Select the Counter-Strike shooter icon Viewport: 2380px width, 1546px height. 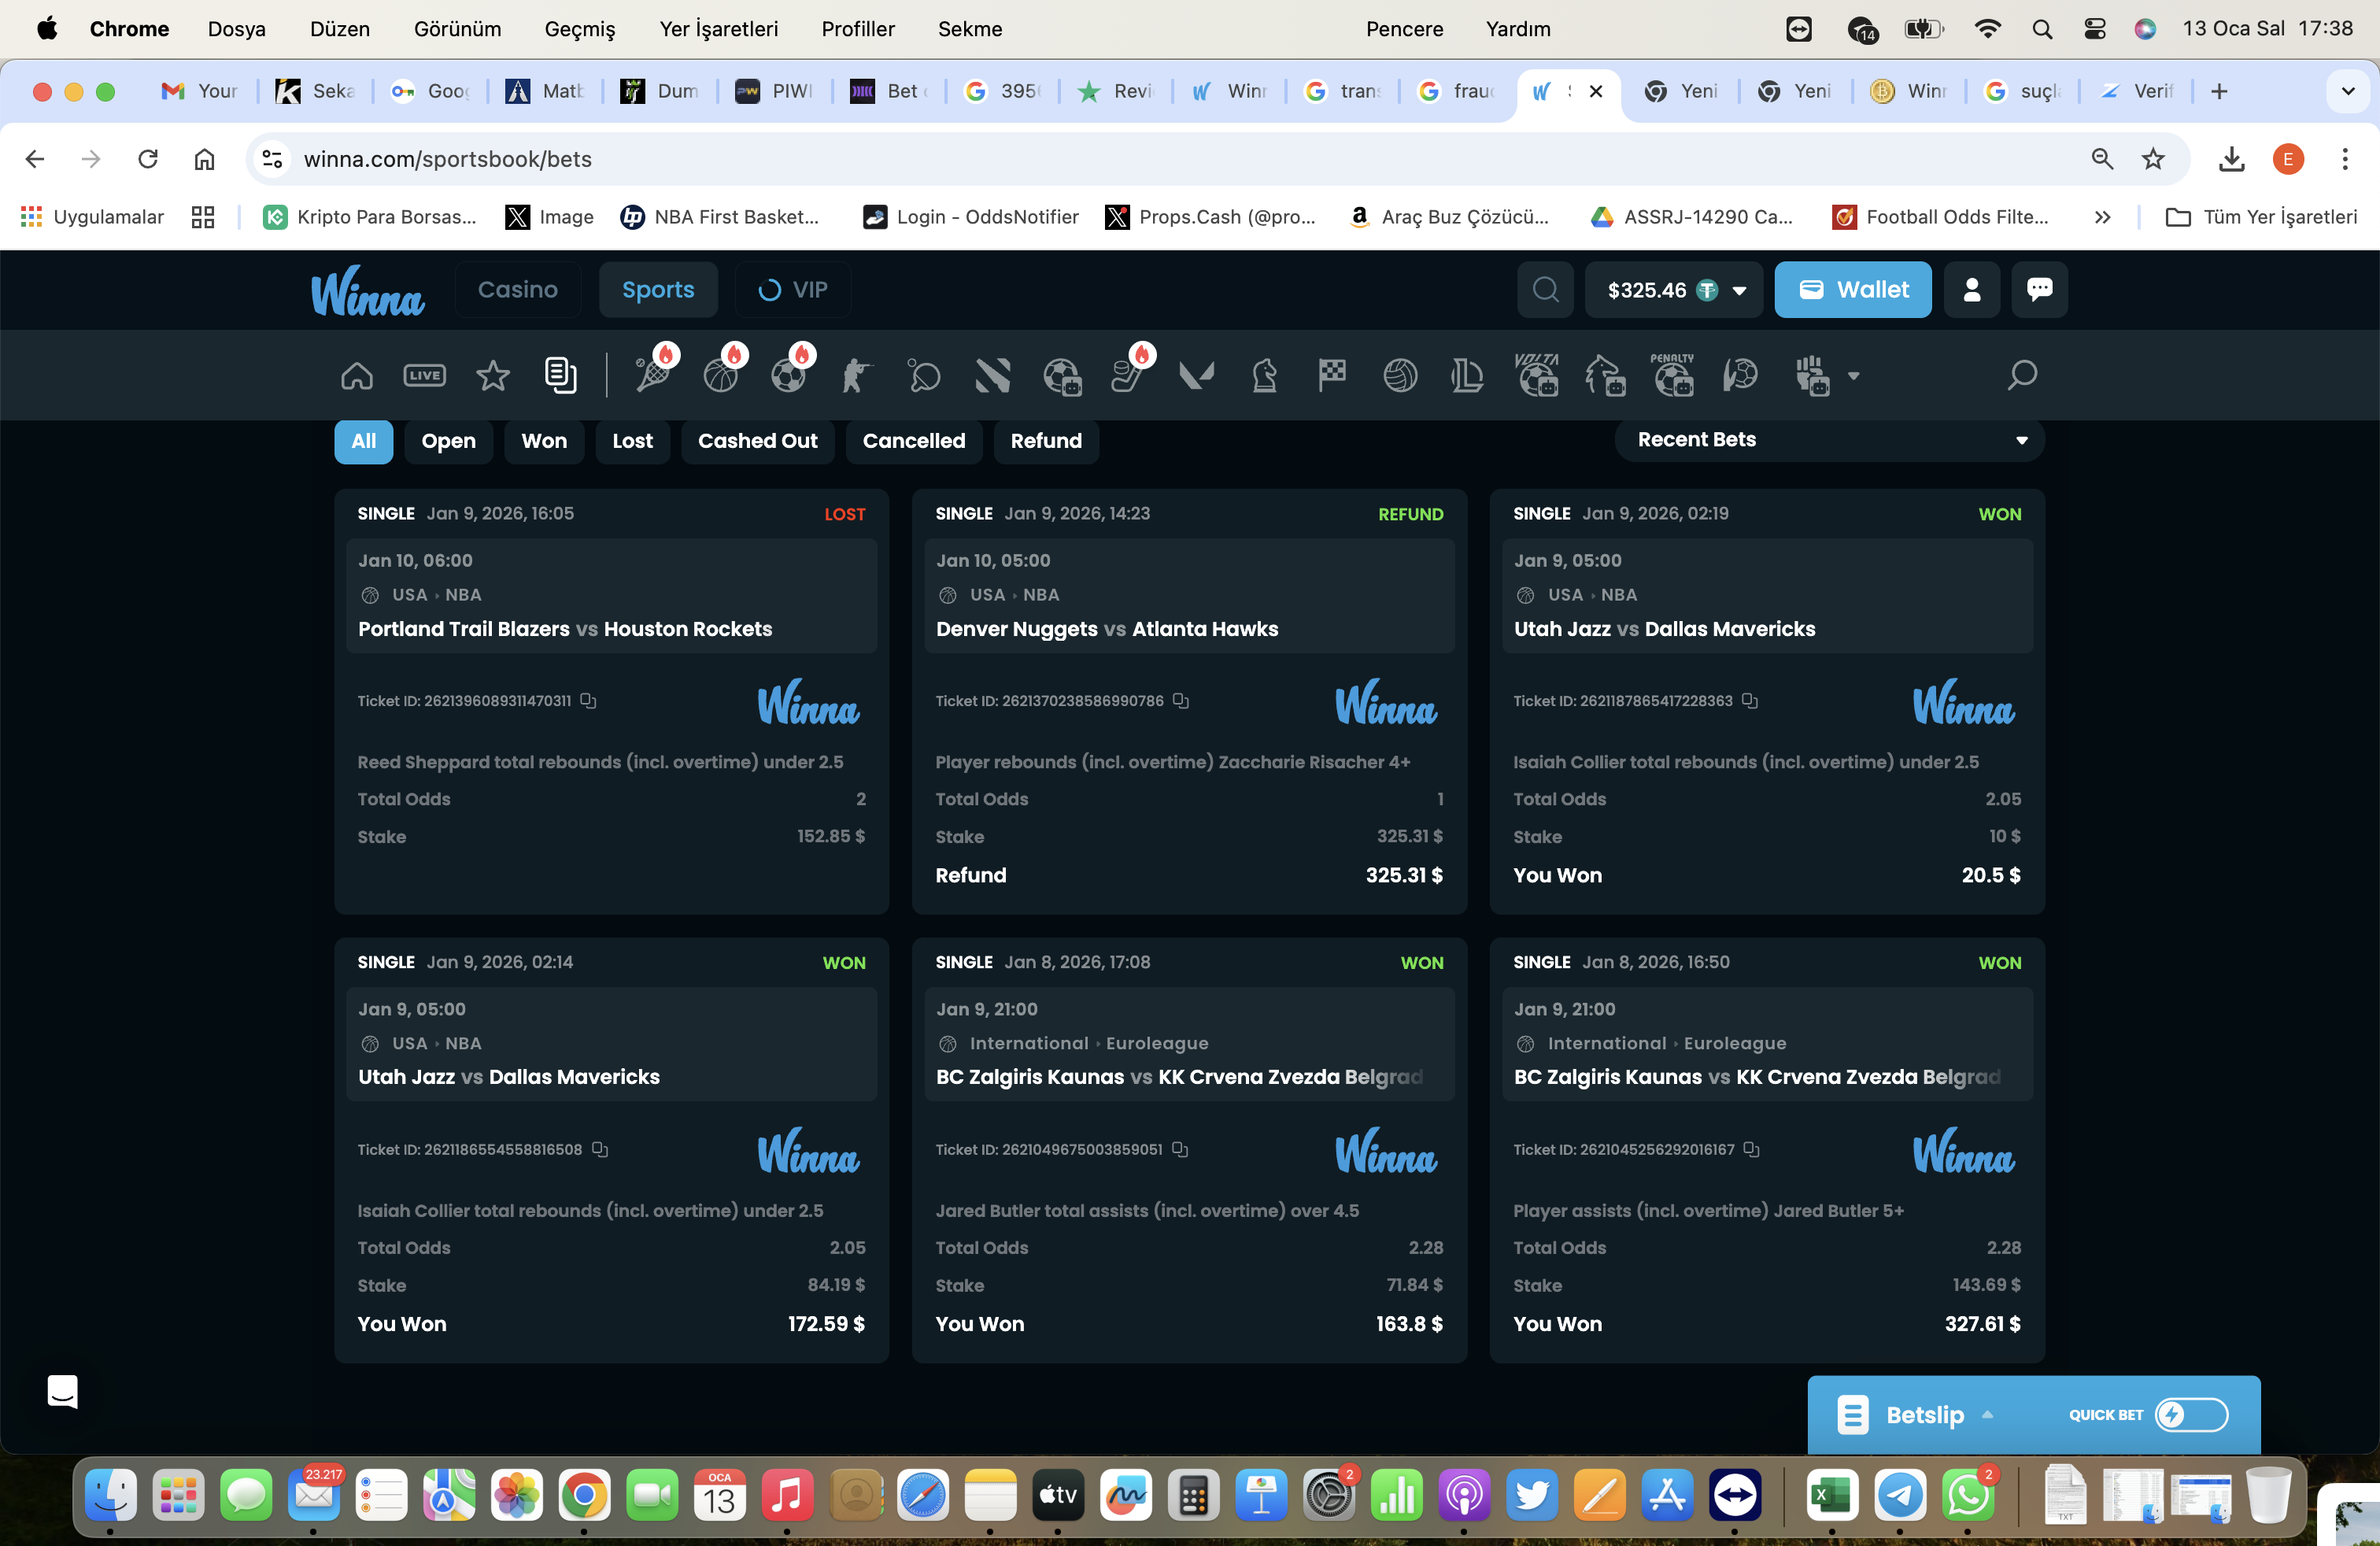click(x=856, y=376)
